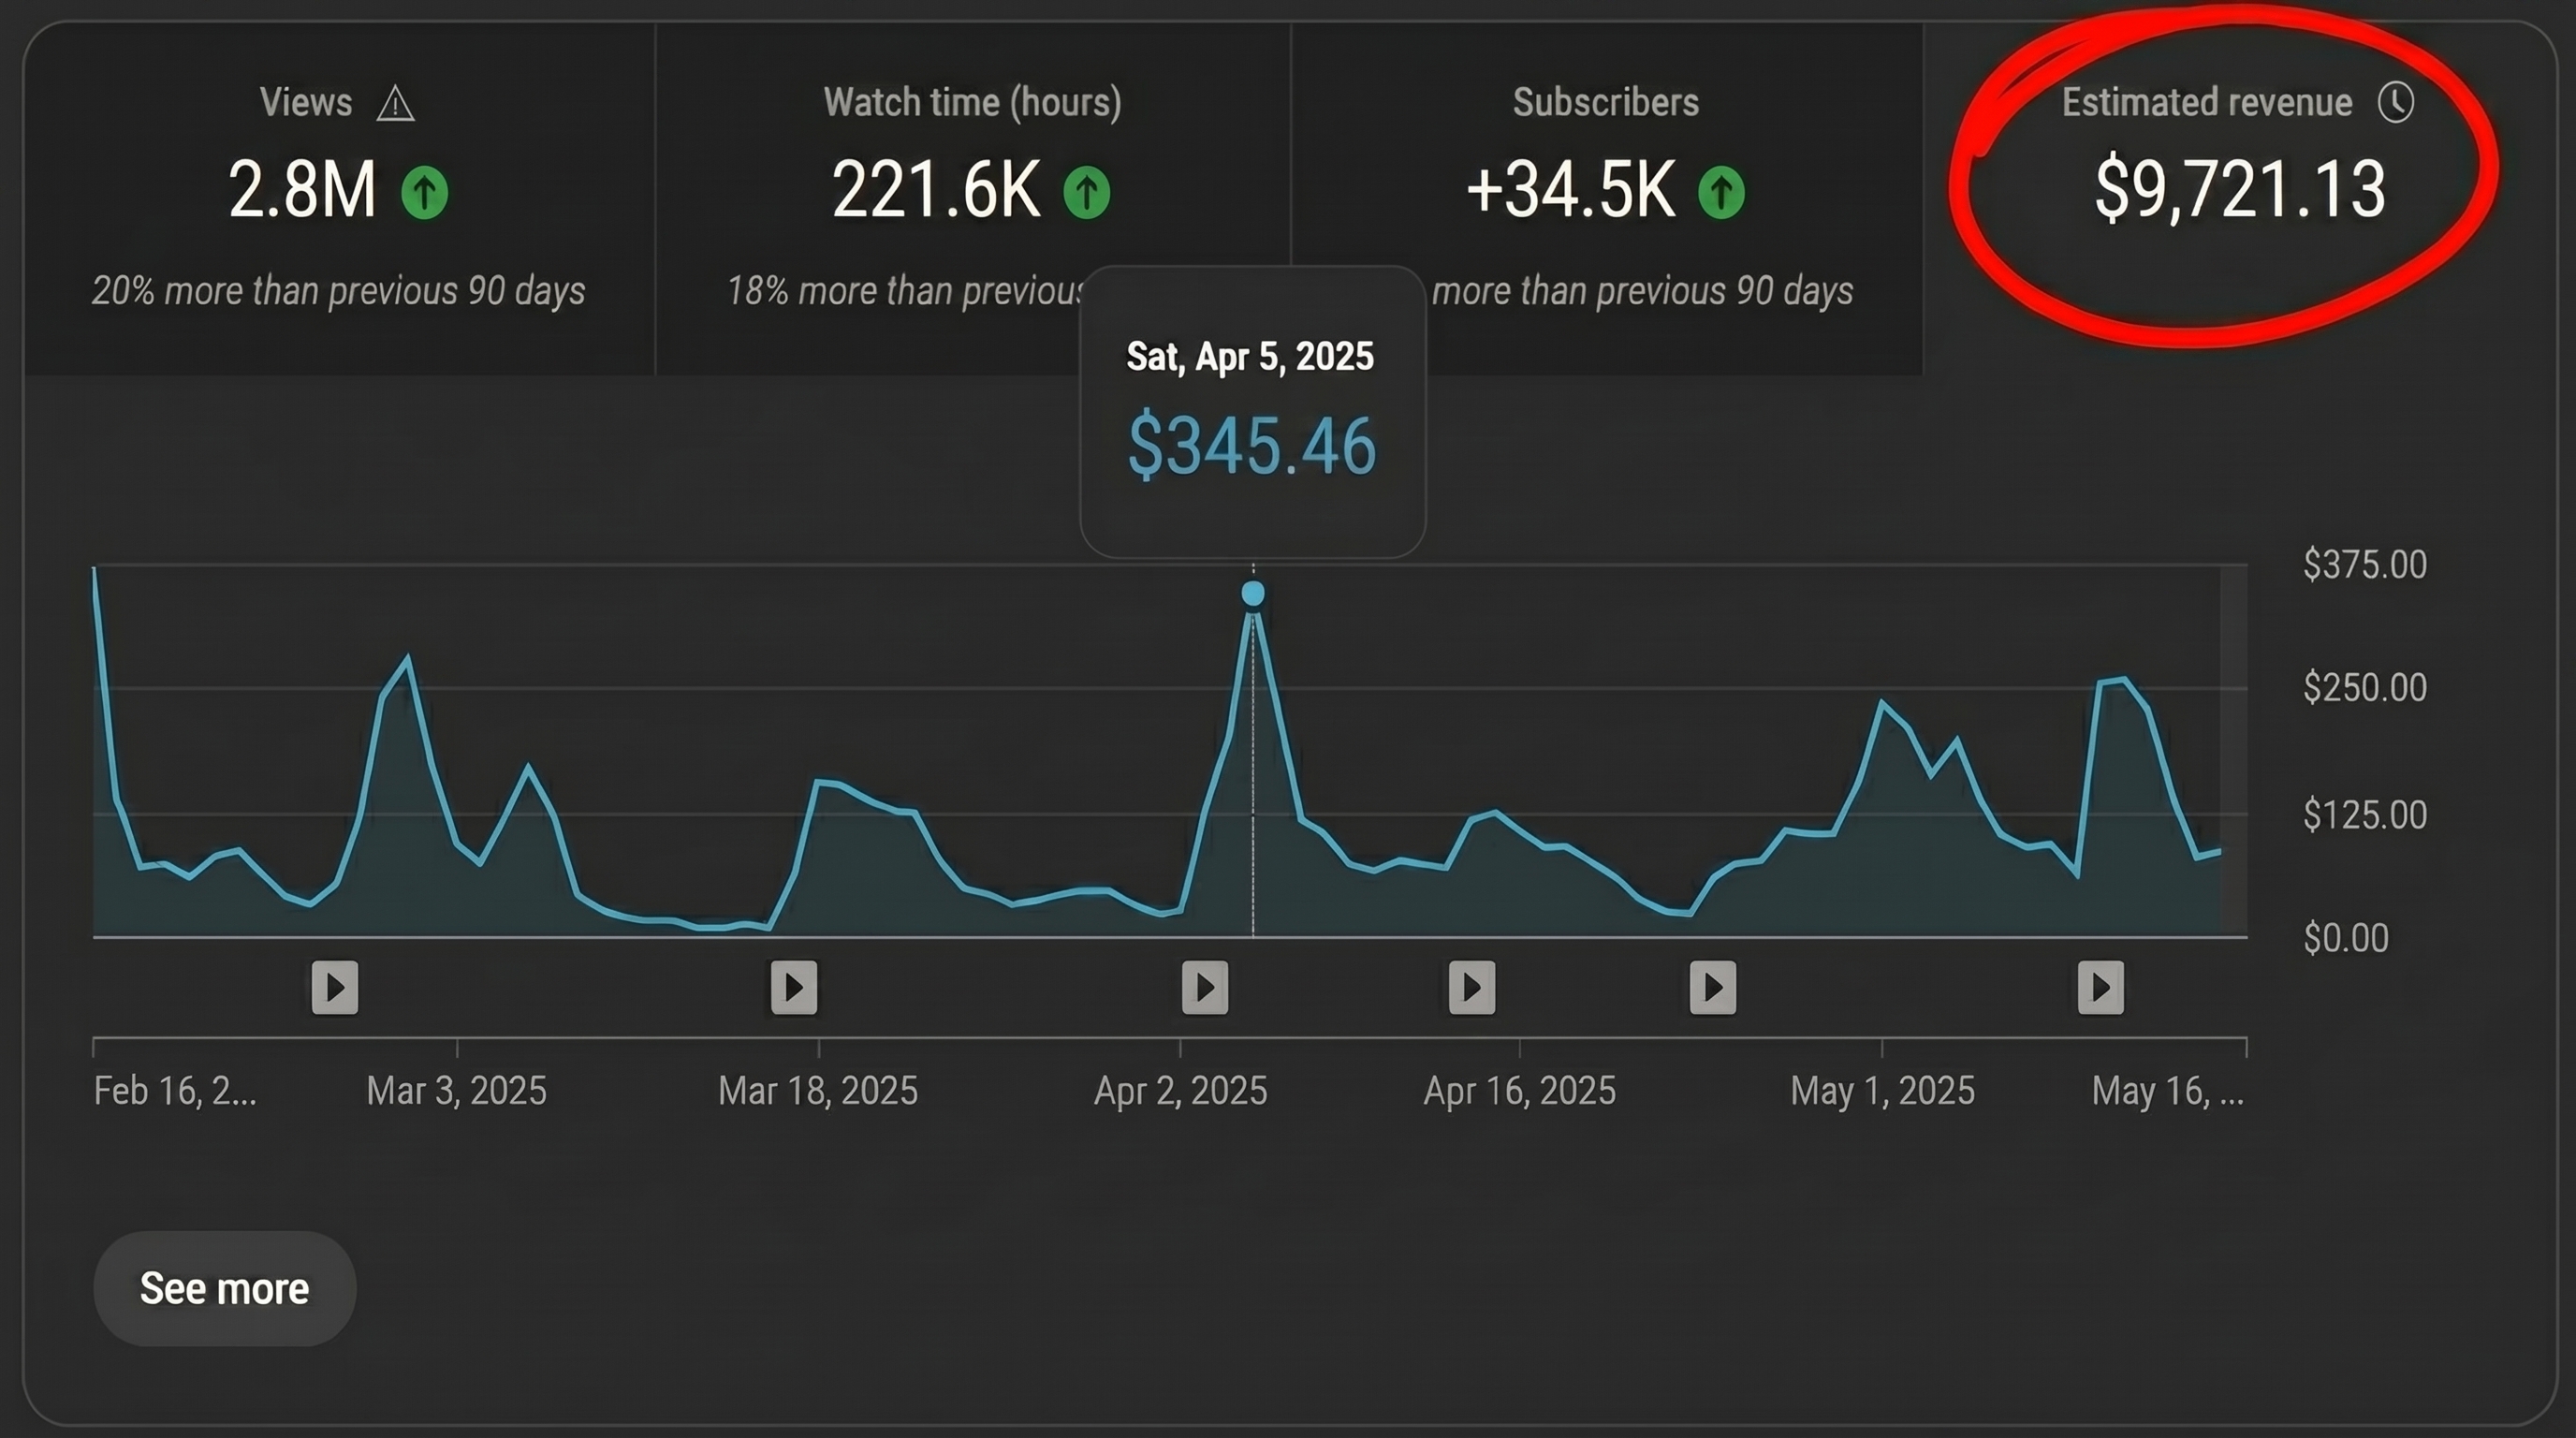
Task: Click the May 16 x-axis date label
Action: [2168, 1090]
